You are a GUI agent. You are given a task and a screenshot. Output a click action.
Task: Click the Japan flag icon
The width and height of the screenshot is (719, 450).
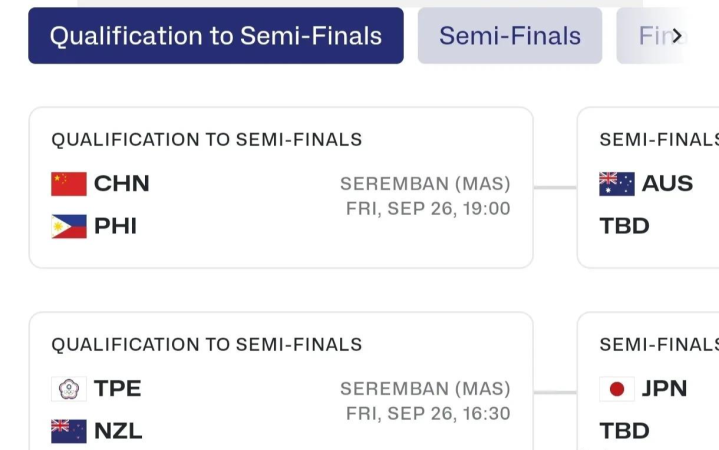click(617, 389)
